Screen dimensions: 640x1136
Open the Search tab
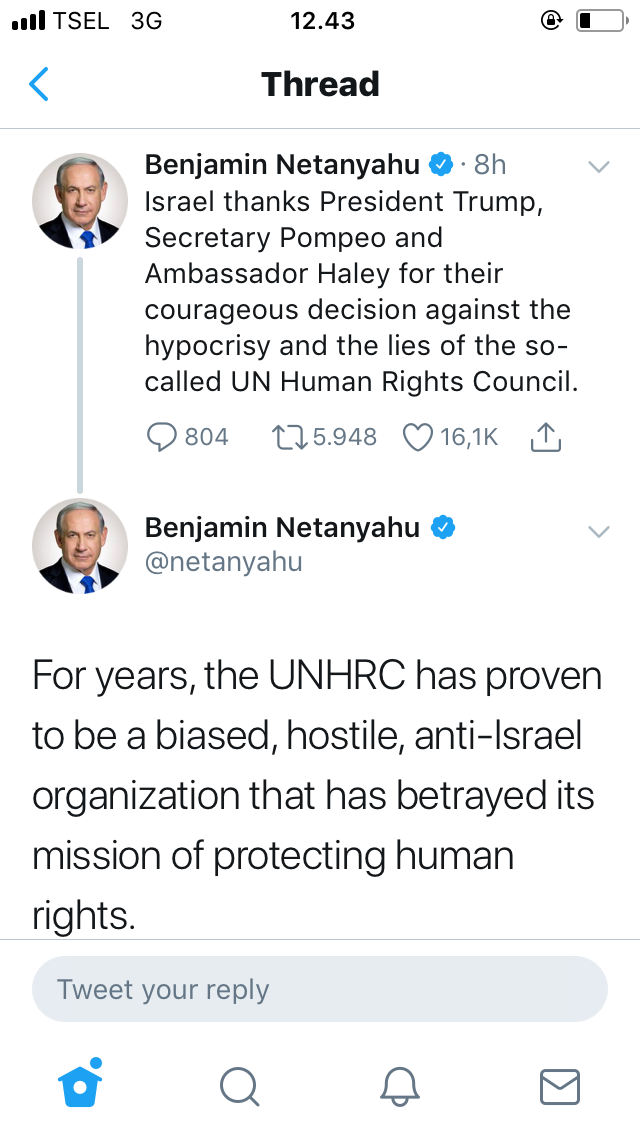pos(239,1085)
